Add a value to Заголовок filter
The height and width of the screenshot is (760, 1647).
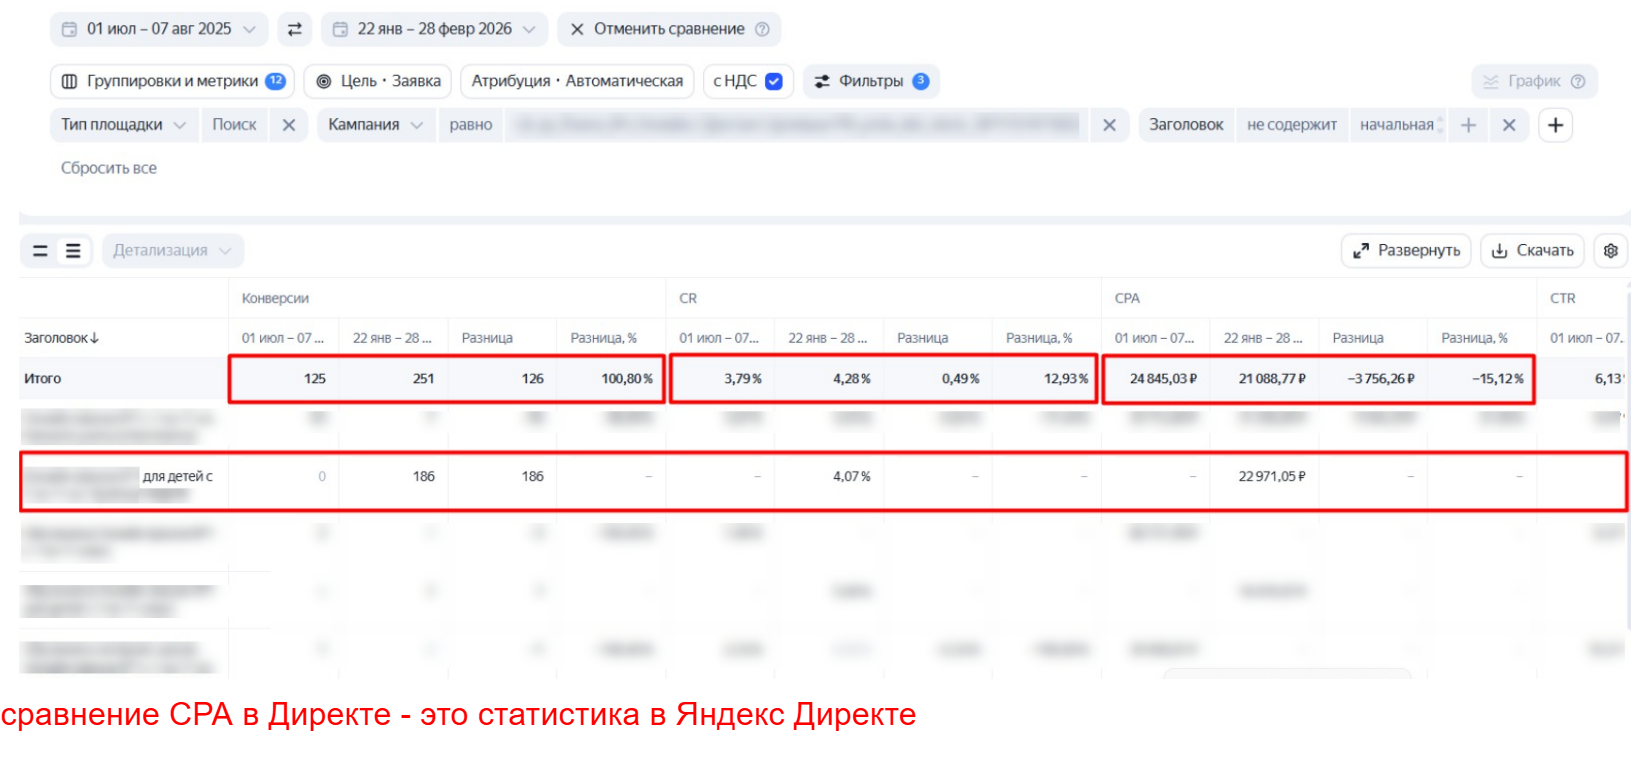(x=1468, y=125)
